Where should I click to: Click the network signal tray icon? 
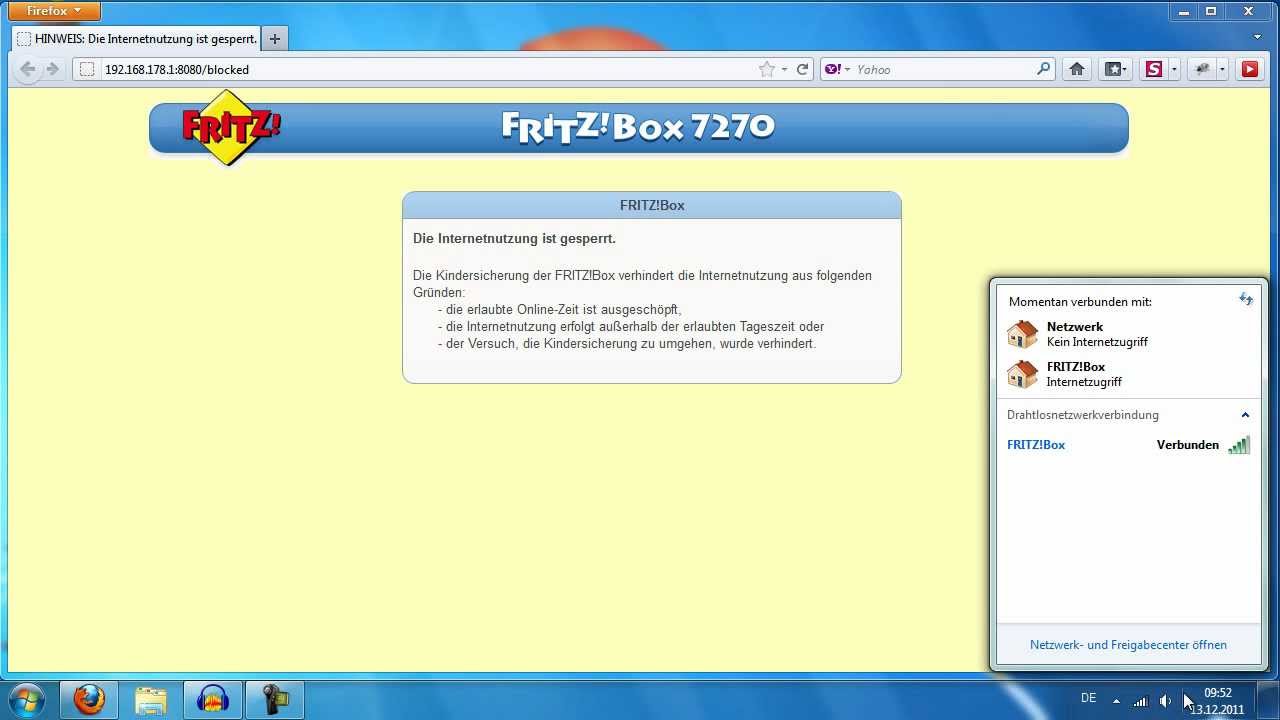(x=1141, y=700)
